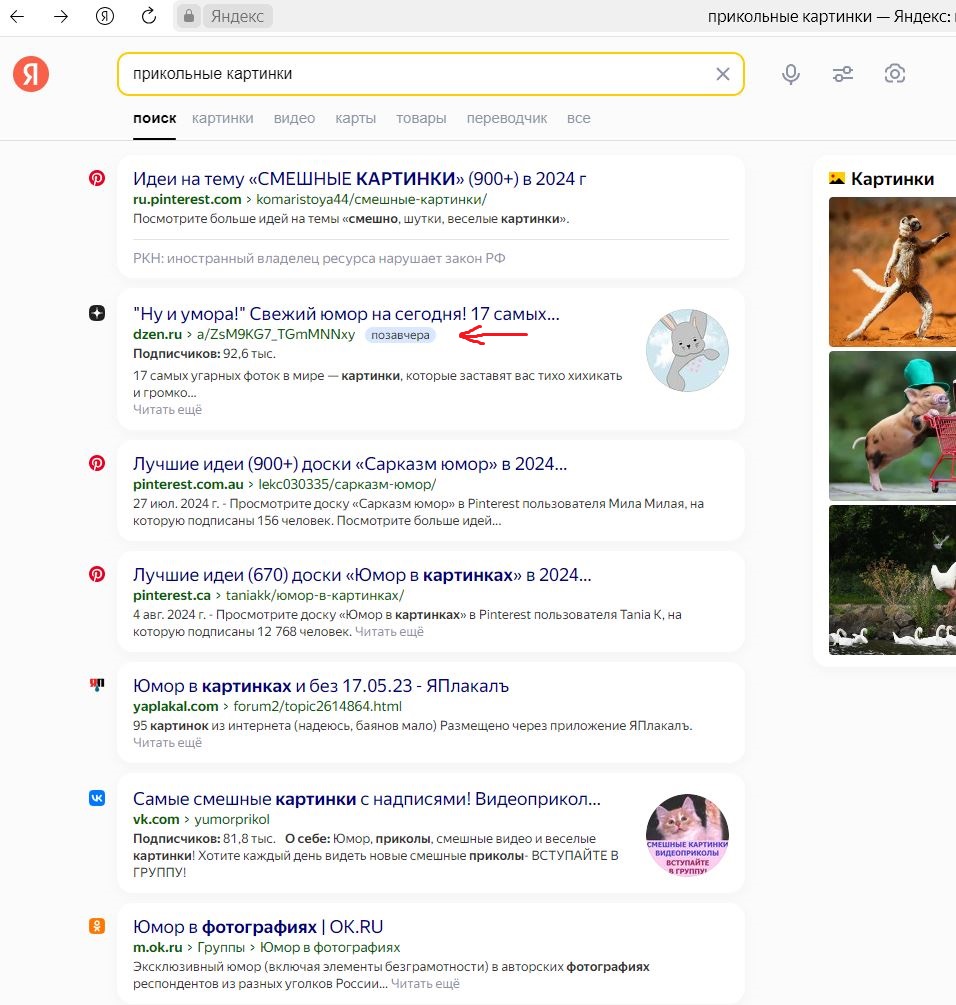Expand "Читать ещё" under dzen.ru result
Viewport: 956px width, 1005px height.
167,409
